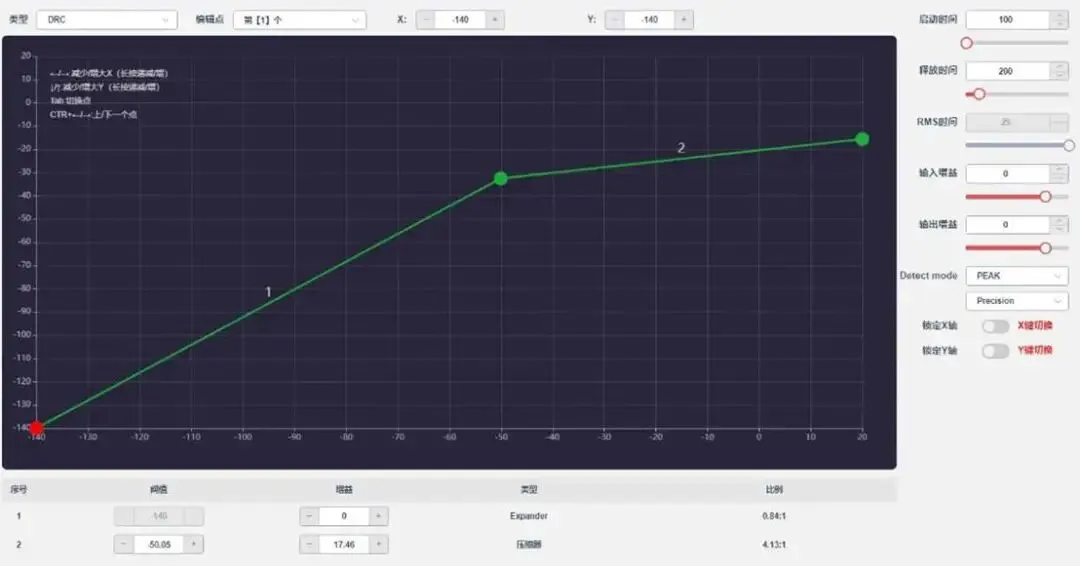Click the 4.13:1 ratio cell
The width and height of the screenshot is (1080, 566).
point(774,545)
